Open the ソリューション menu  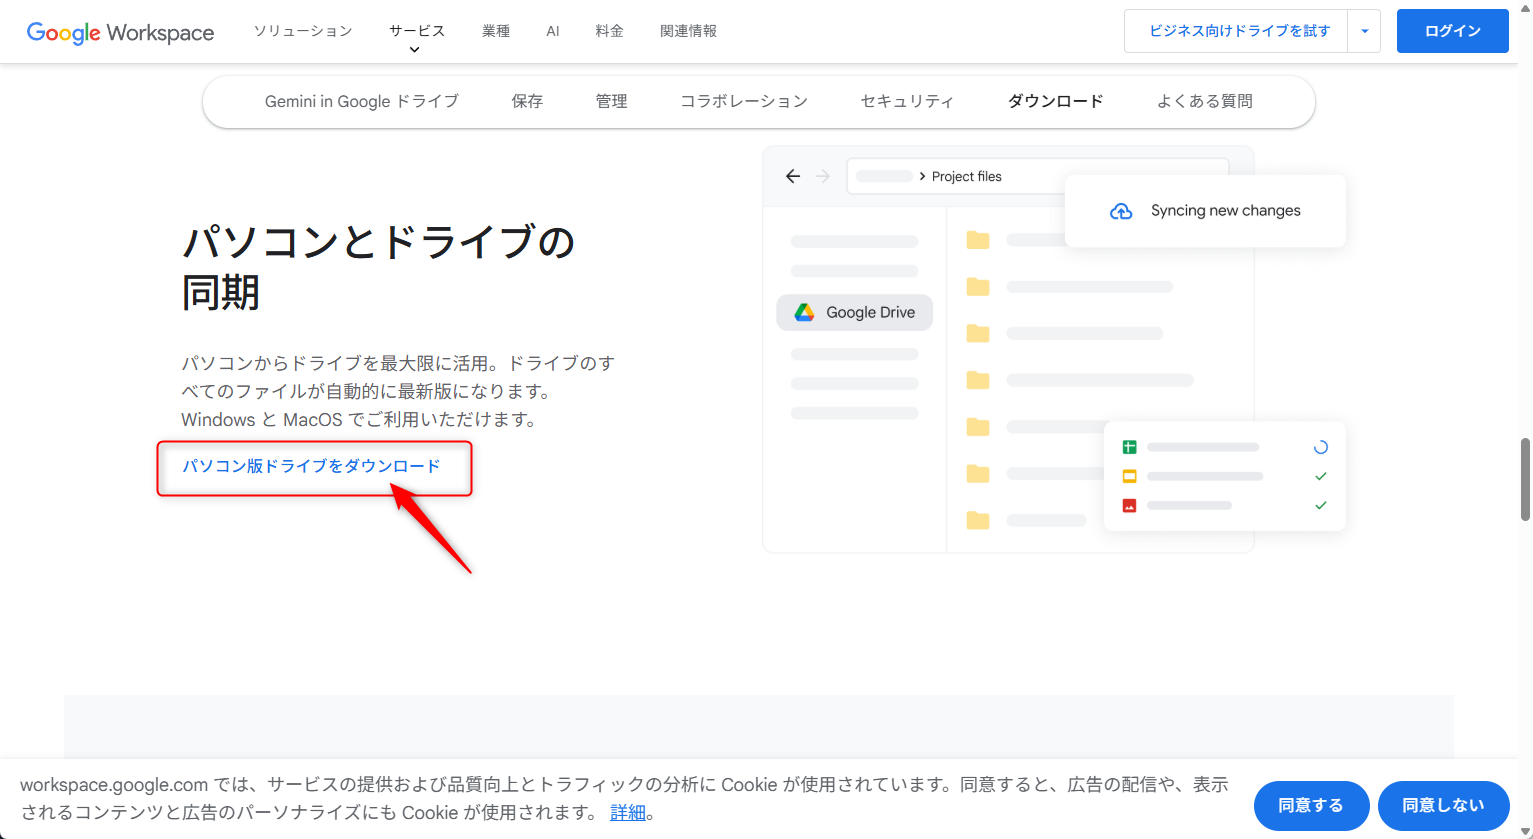pos(303,31)
